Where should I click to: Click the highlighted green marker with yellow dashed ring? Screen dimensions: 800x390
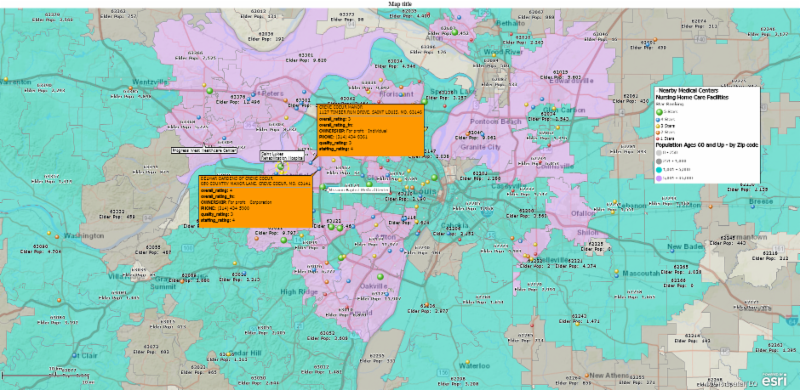(280, 166)
